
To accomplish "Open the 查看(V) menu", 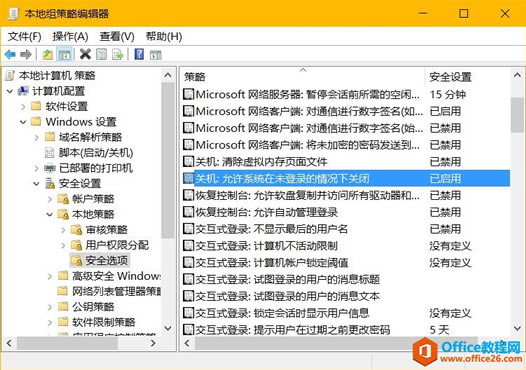I will (x=117, y=36).
